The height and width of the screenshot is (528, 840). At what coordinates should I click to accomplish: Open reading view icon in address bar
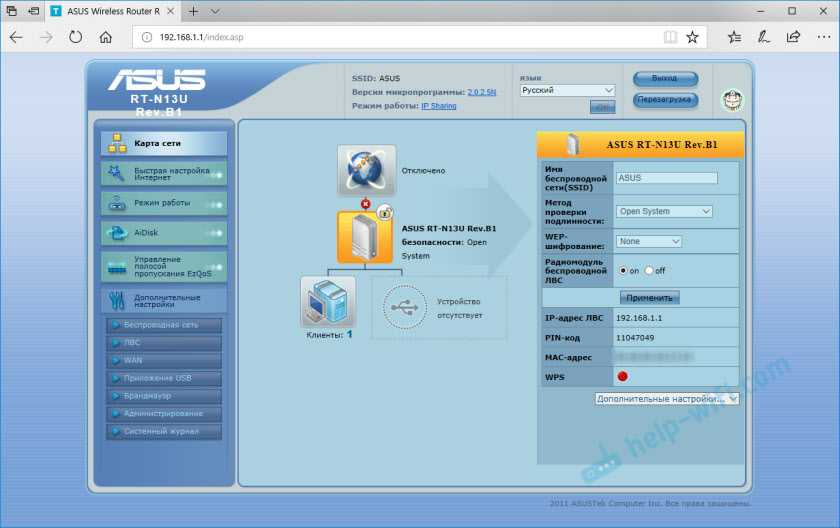[670, 37]
